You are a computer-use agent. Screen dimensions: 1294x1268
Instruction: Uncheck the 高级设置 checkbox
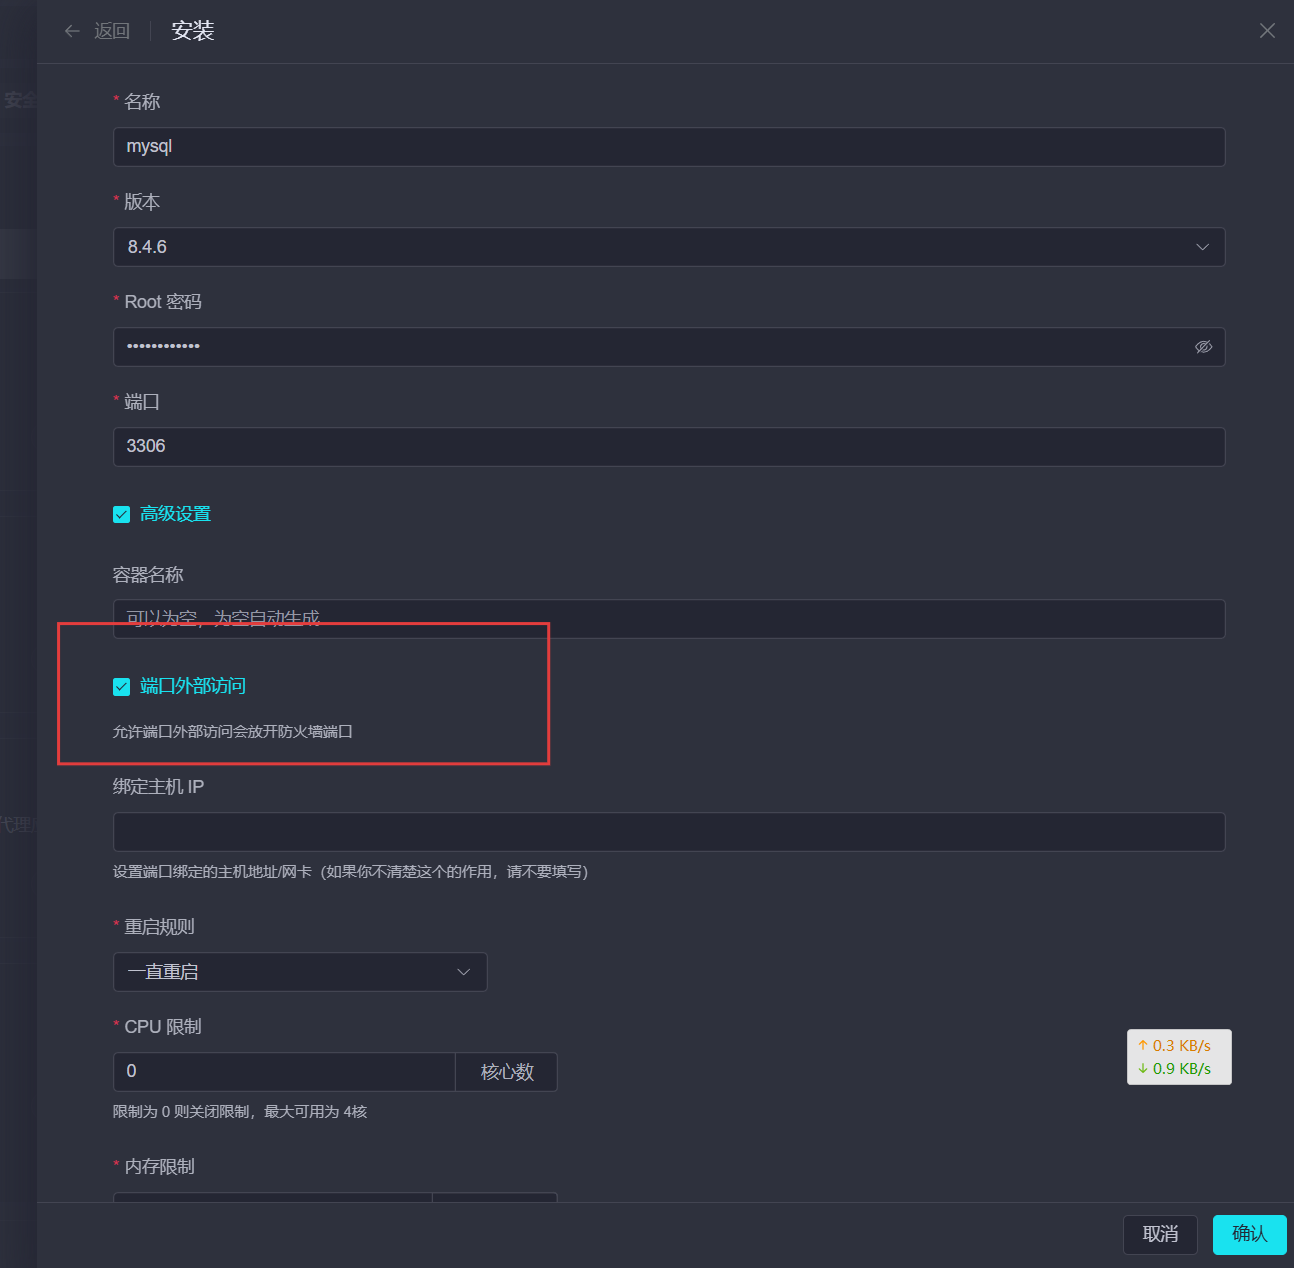click(x=122, y=514)
